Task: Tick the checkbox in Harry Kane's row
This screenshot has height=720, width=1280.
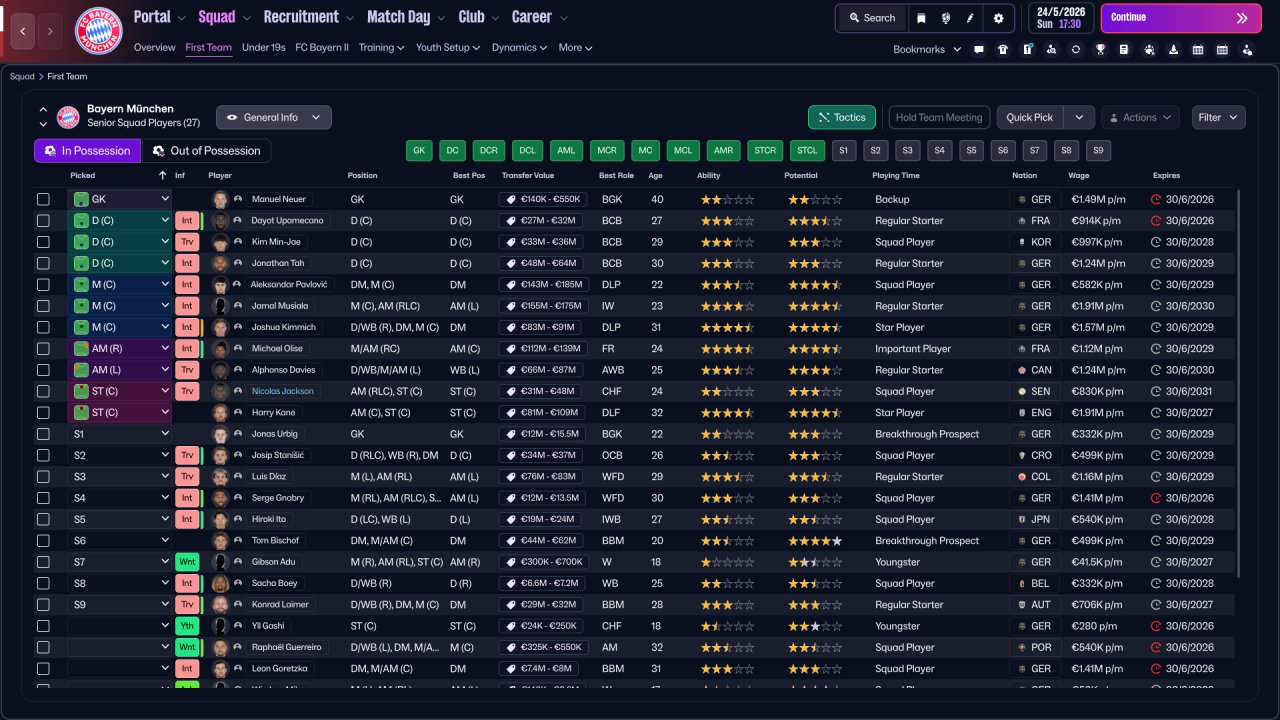Action: tap(43, 412)
